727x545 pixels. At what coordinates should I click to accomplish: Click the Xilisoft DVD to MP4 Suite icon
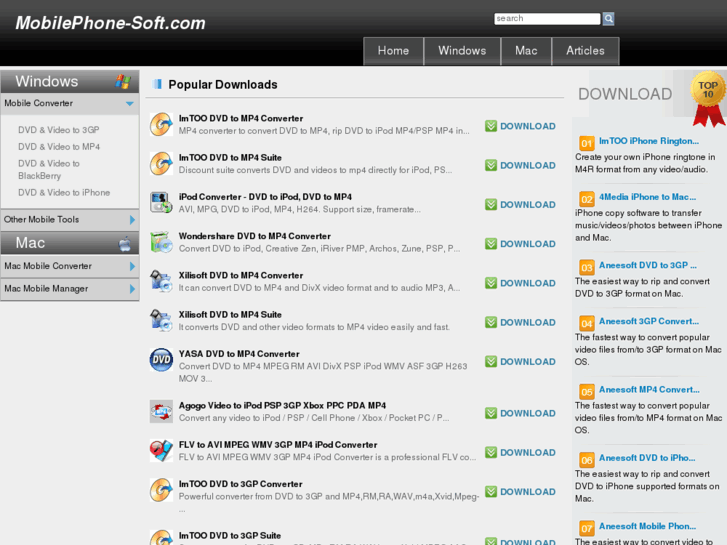[x=161, y=321]
